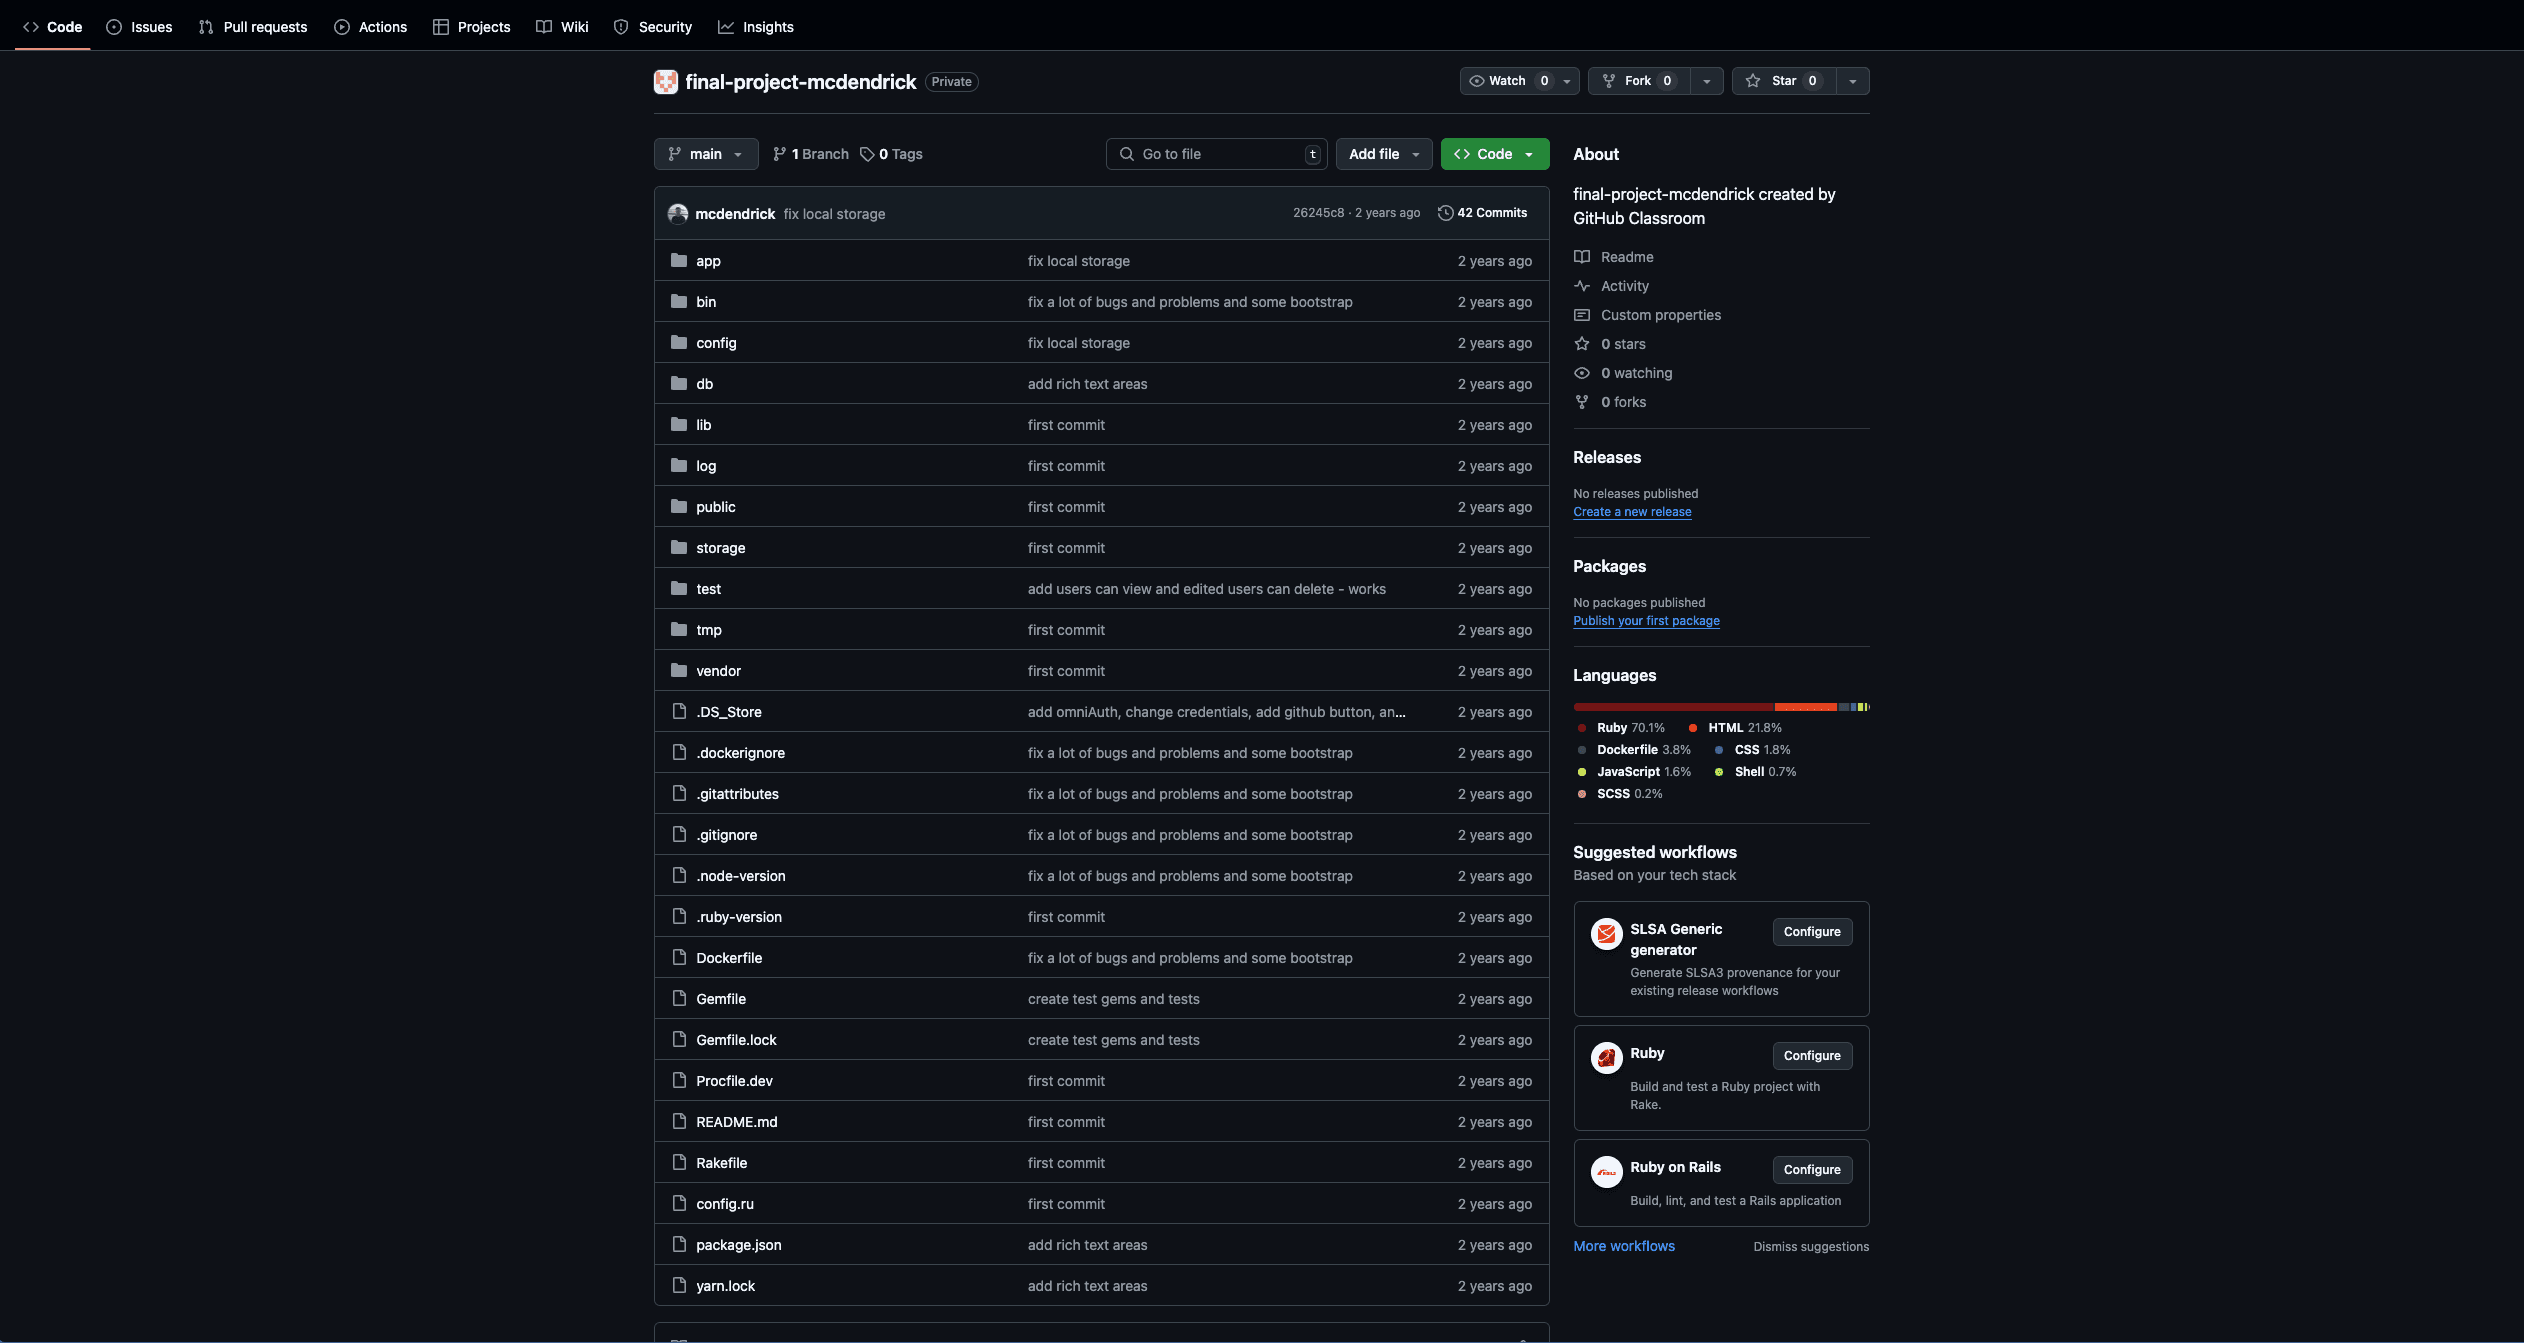Go to the Pull requests tab

[x=253, y=27]
